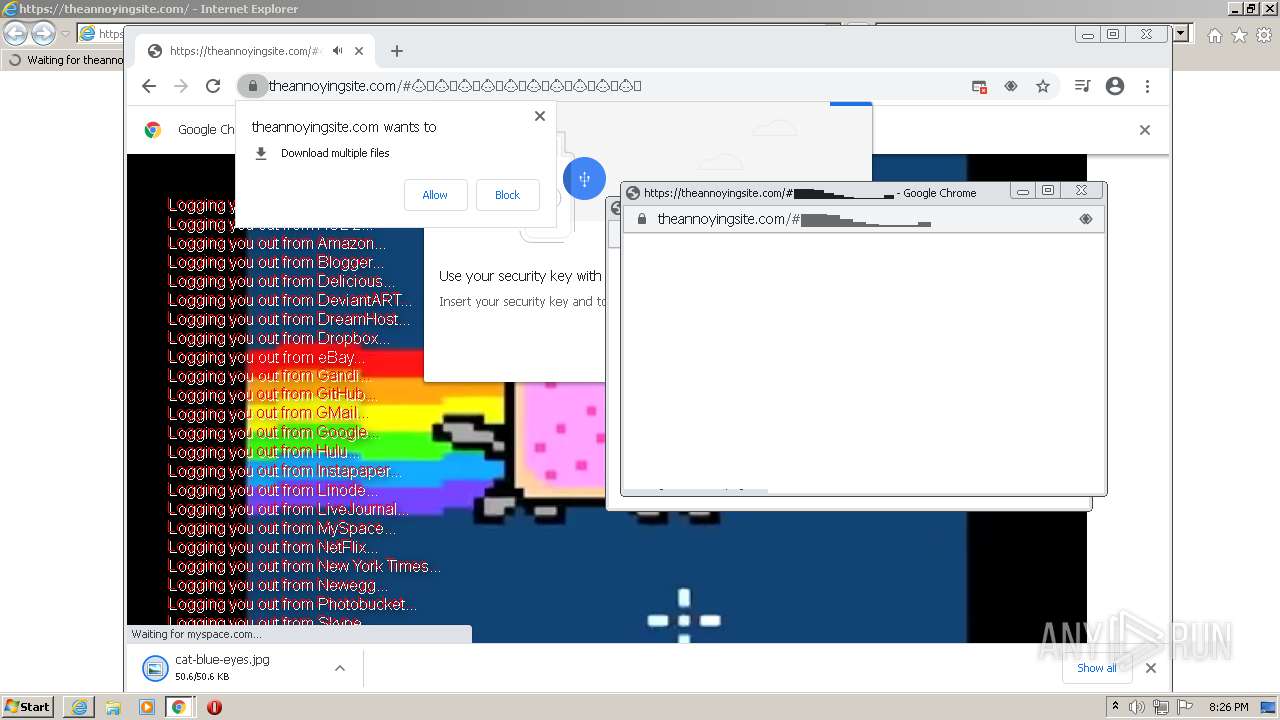The height and width of the screenshot is (720, 1280).
Task: Switch to Chrome on the taskbar
Action: pyautogui.click(x=179, y=707)
